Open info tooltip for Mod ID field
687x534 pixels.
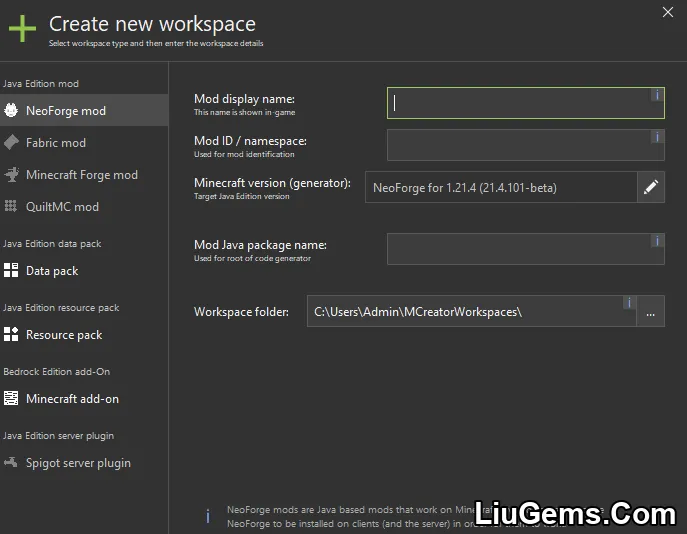click(657, 137)
